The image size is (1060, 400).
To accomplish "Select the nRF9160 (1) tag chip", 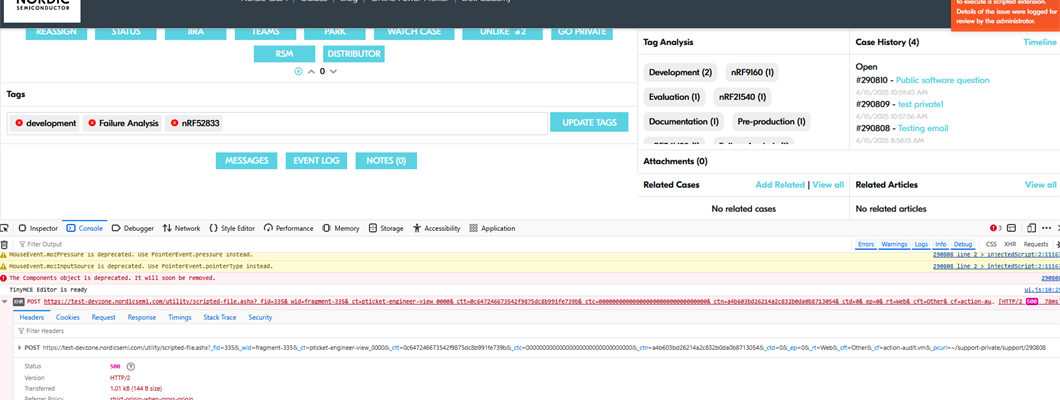I will point(752,72).
